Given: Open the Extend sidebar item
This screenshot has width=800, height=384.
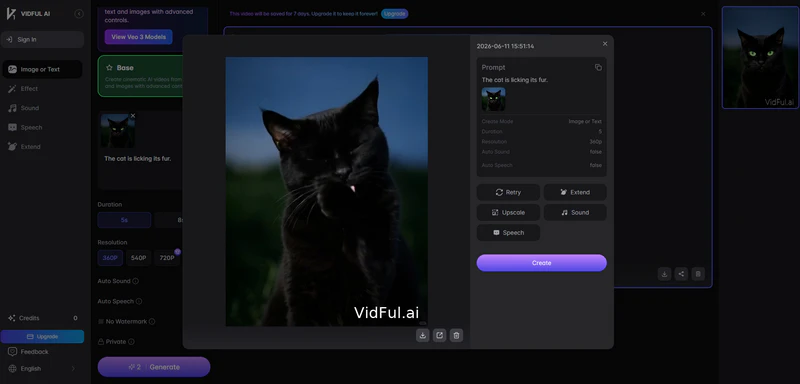Looking at the screenshot, I should pos(42,147).
